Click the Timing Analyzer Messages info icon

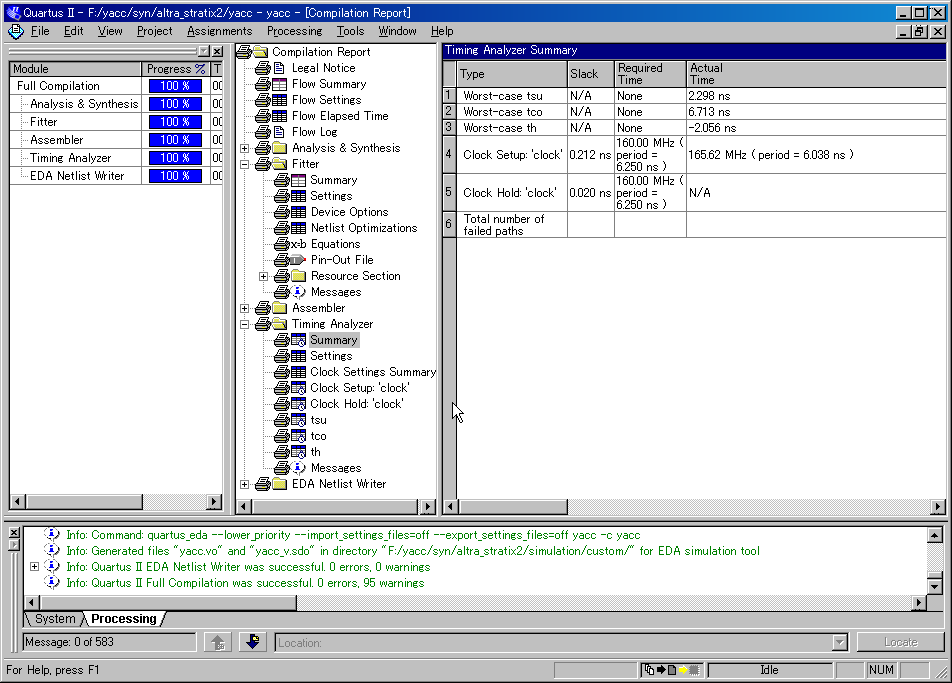[297, 468]
